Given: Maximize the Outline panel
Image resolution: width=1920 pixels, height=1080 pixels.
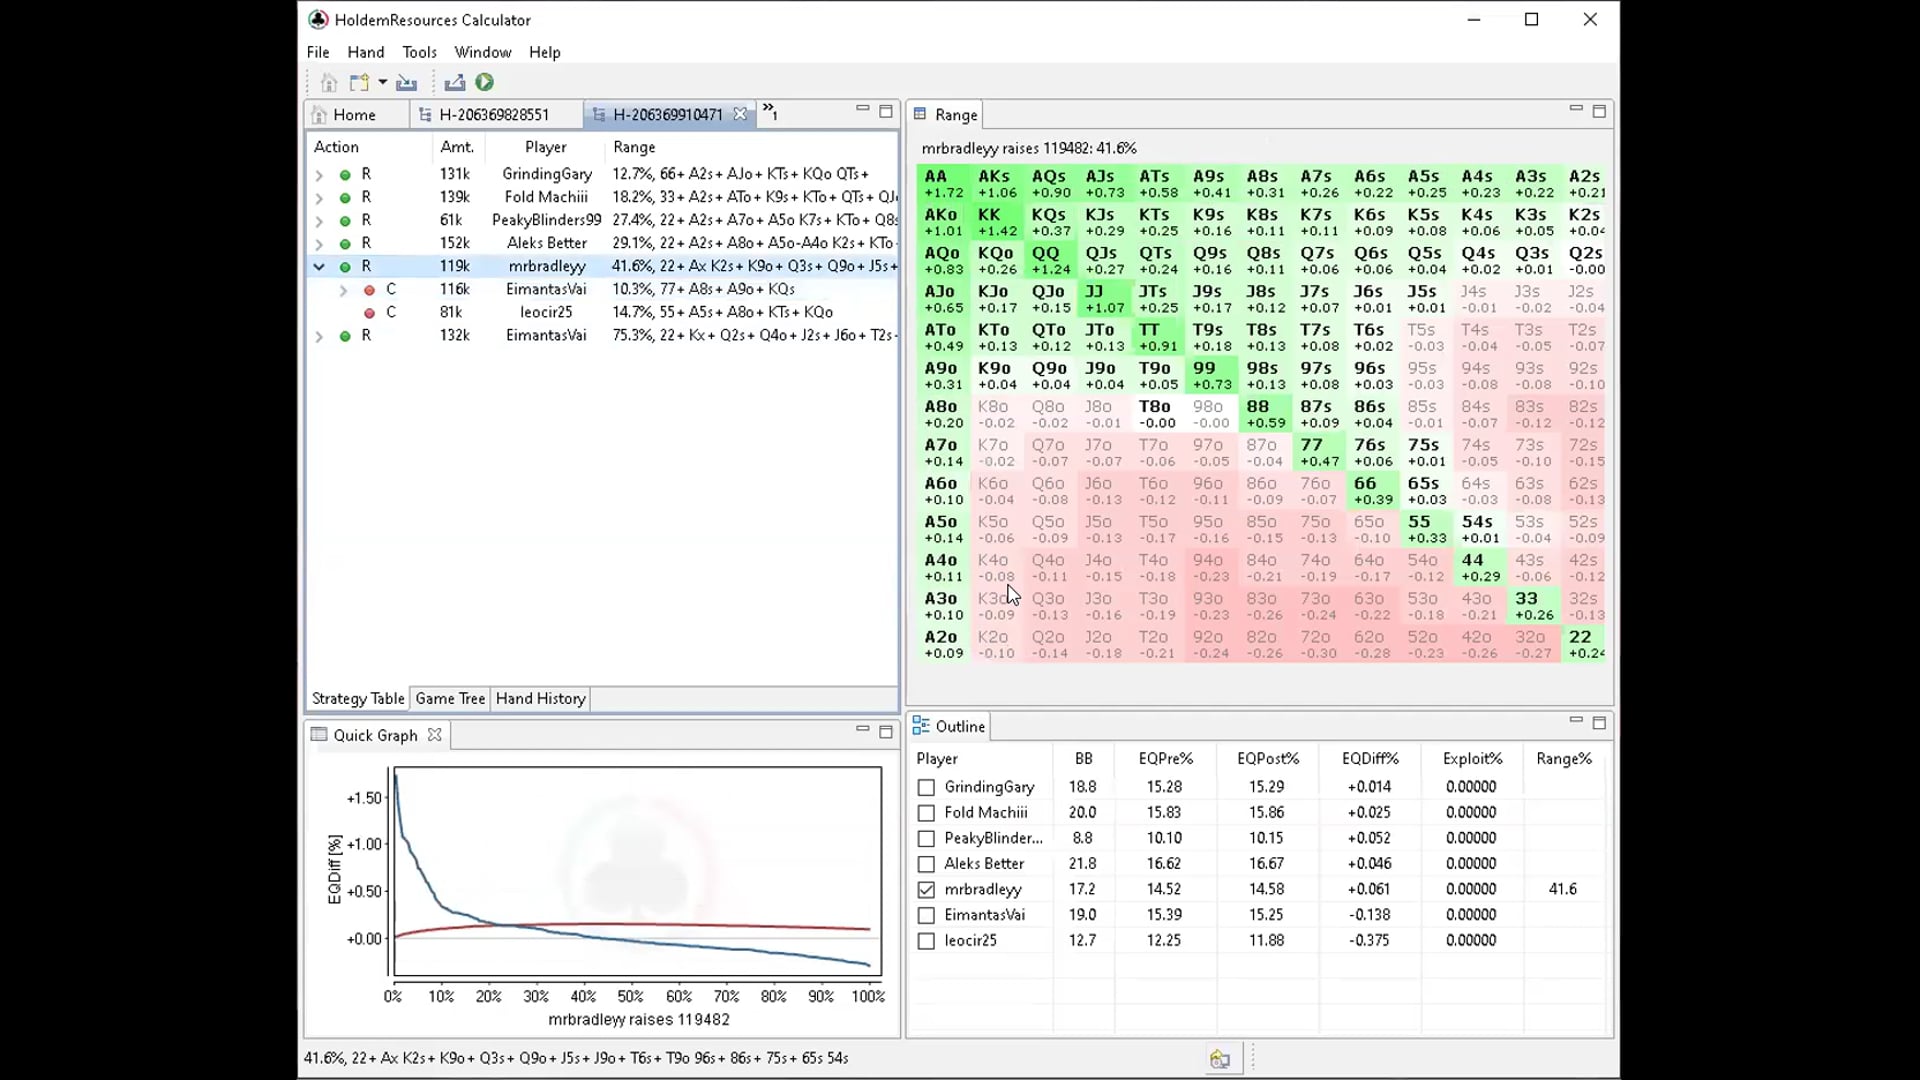Looking at the screenshot, I should pyautogui.click(x=1599, y=723).
